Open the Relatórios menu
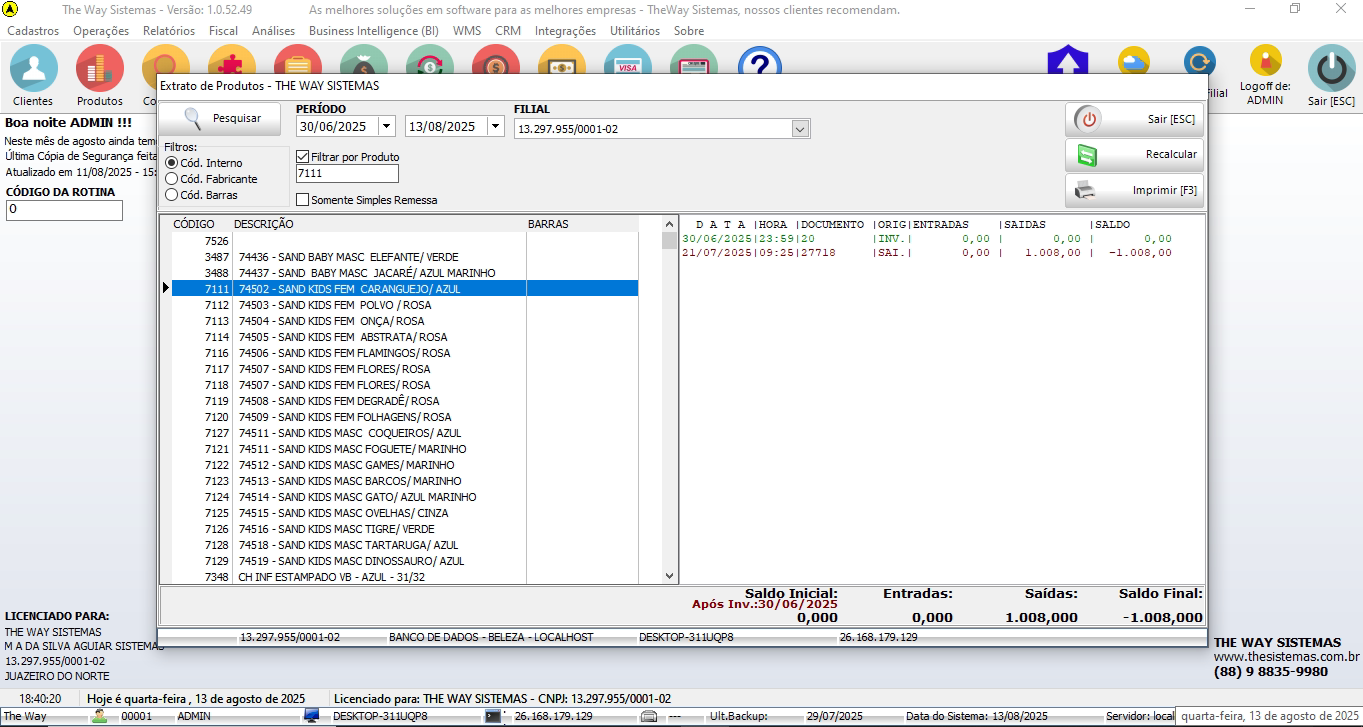This screenshot has width=1363, height=727. 168,31
